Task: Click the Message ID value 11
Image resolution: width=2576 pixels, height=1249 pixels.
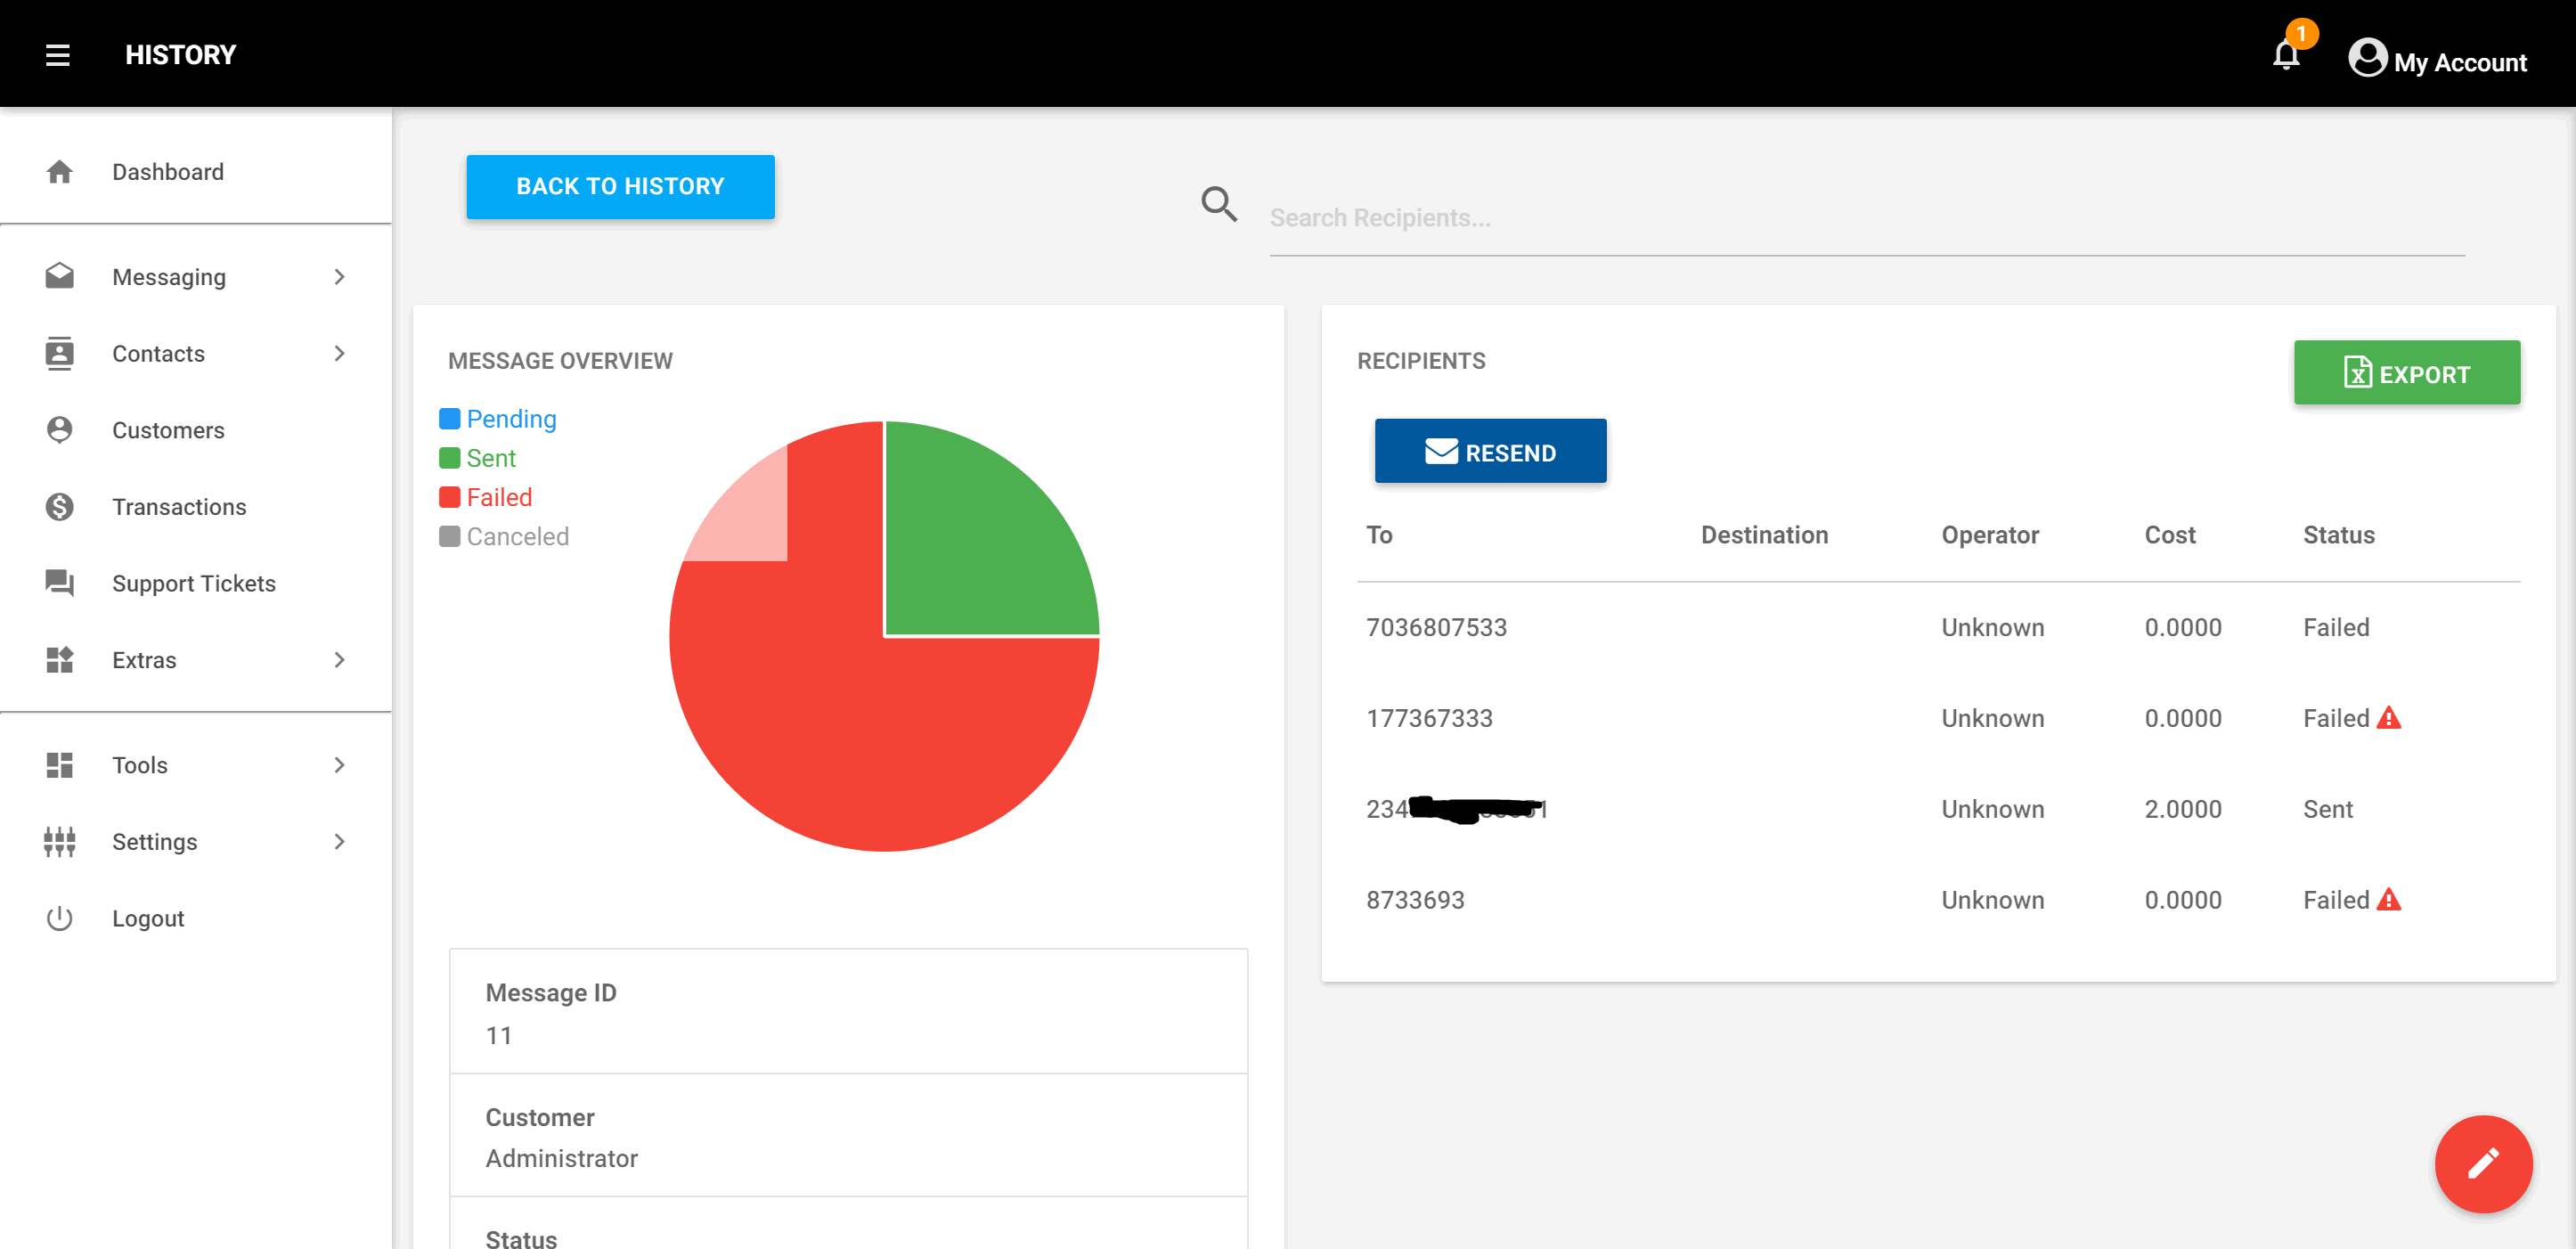Action: 499,1035
